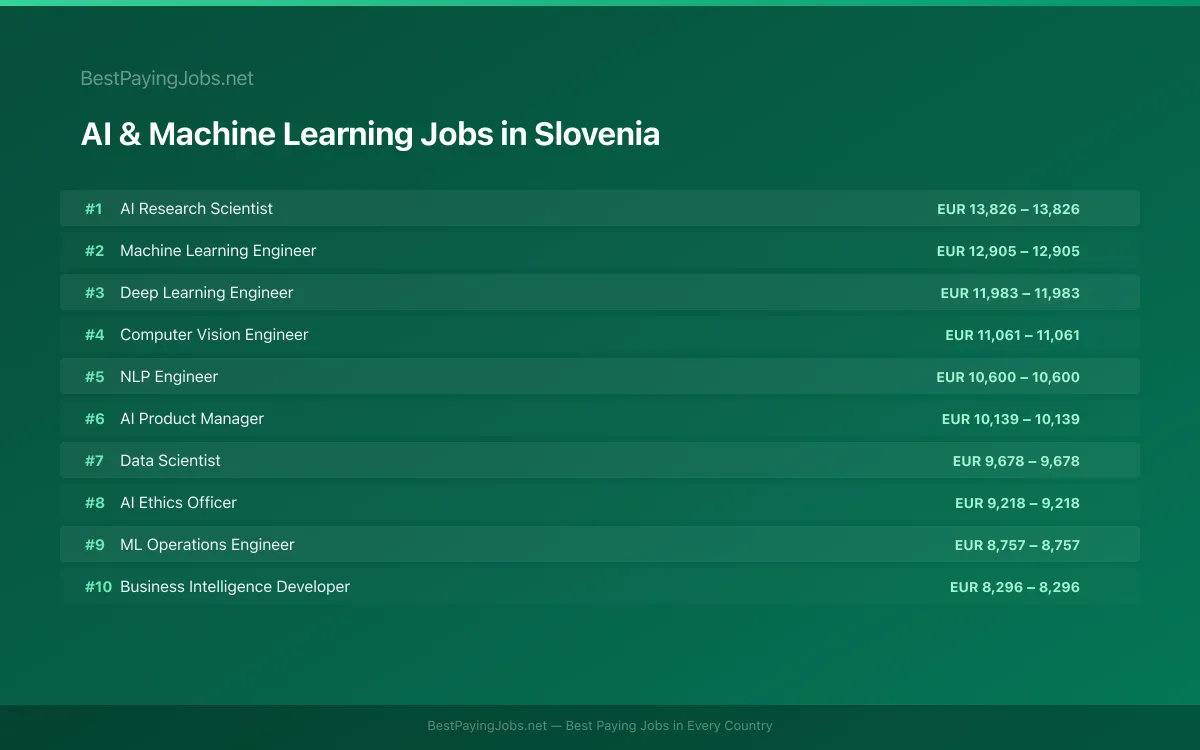Image resolution: width=1200 pixels, height=750 pixels.
Task: Click salary EUR 9,678 – 9,678
Action: click(1016, 461)
